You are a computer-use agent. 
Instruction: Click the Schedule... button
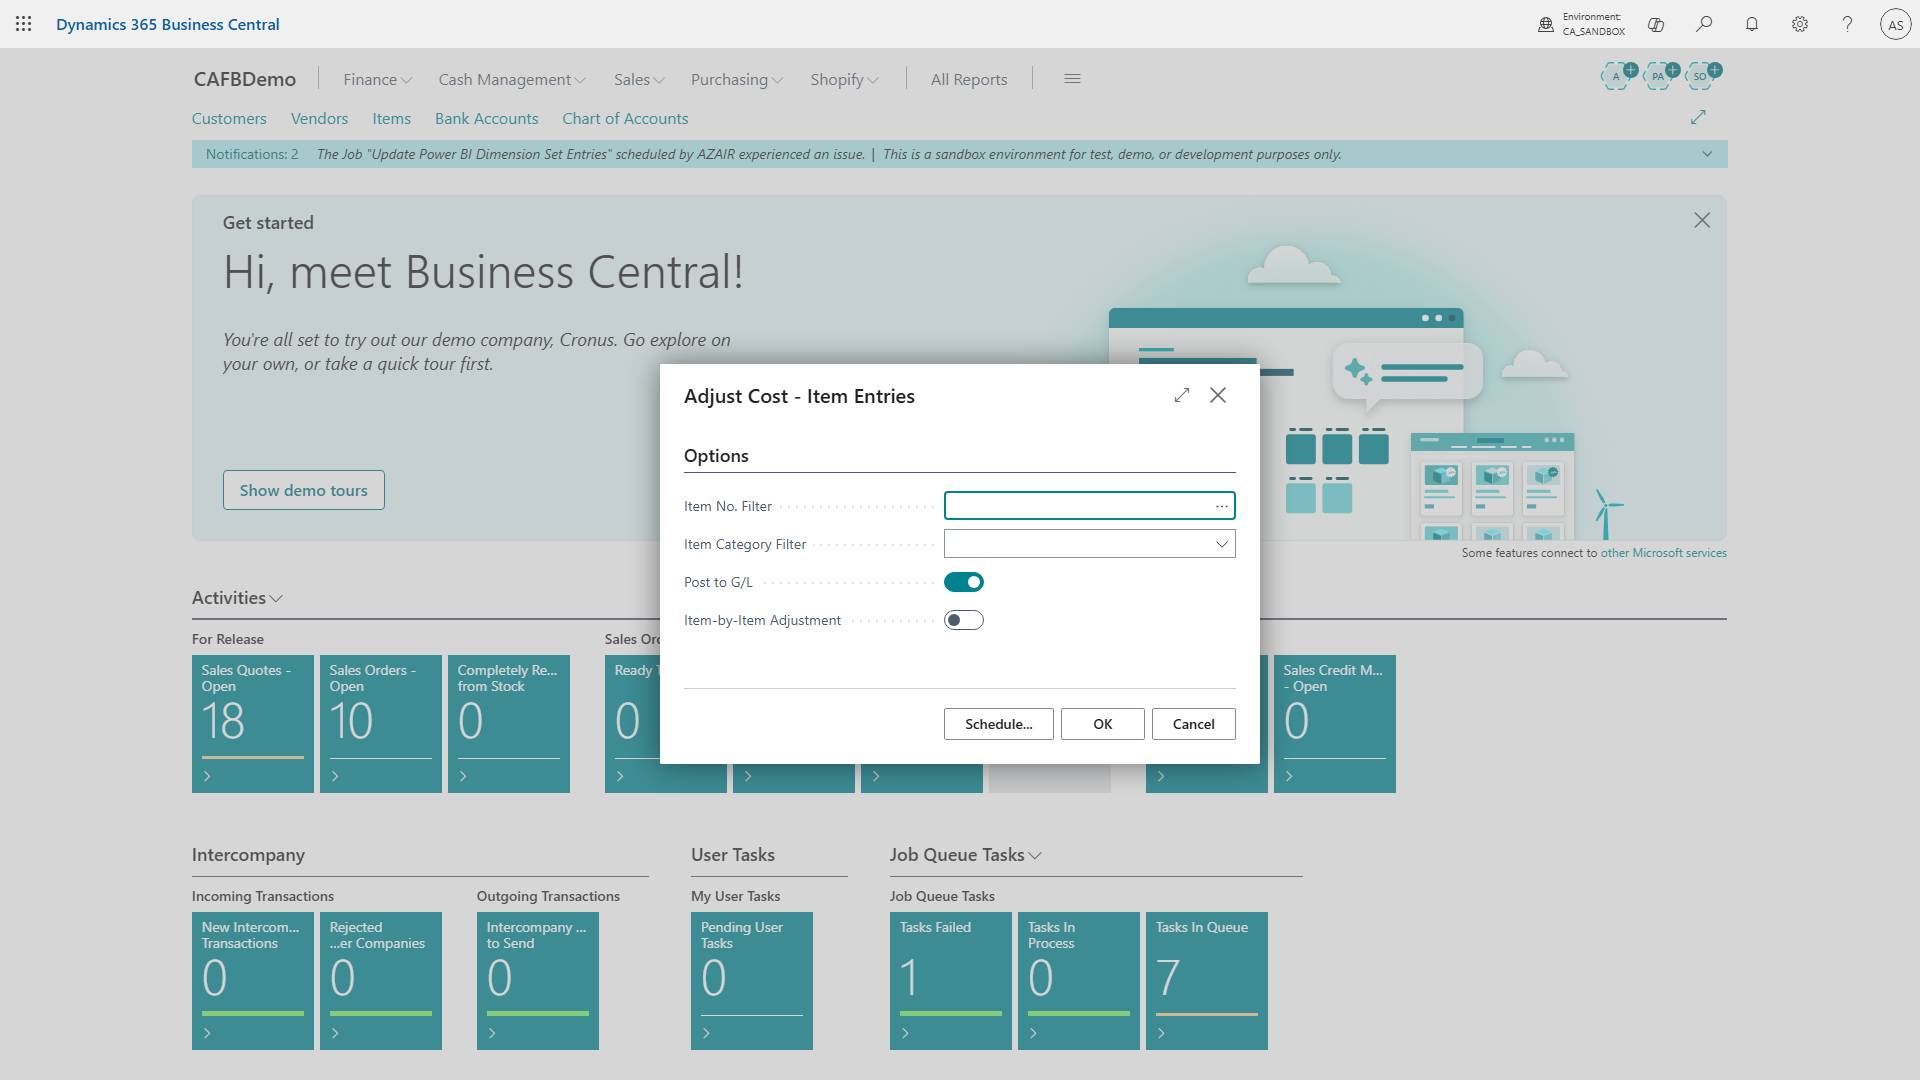998,724
